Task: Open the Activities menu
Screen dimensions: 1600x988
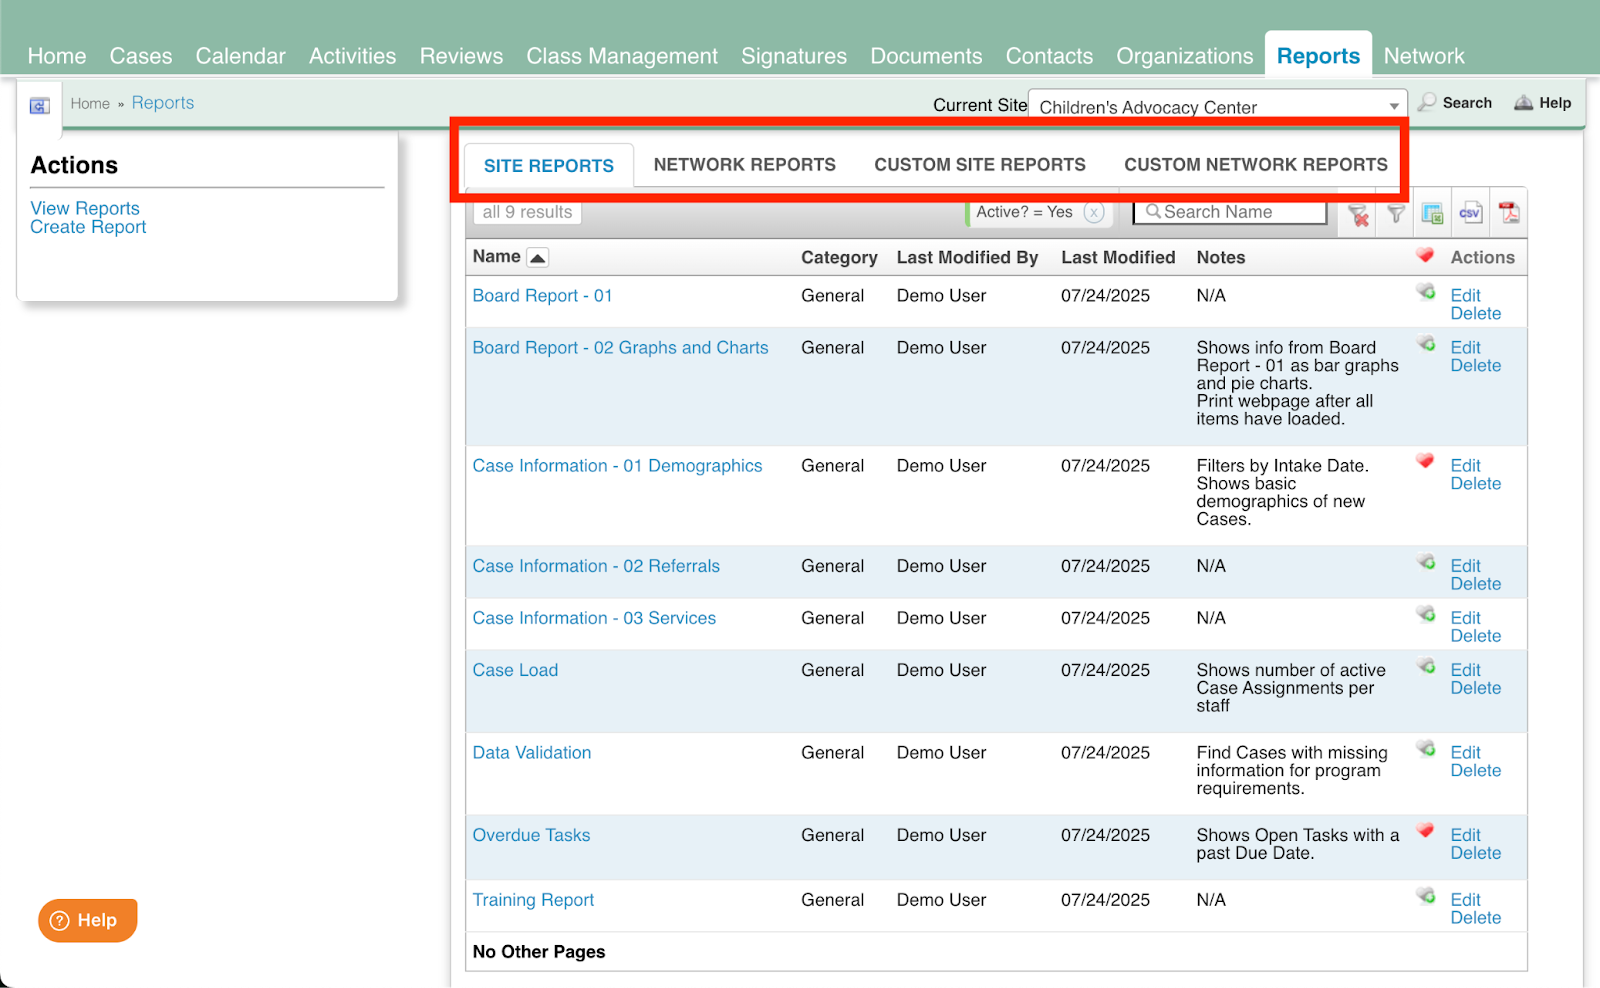Action: click(x=353, y=56)
